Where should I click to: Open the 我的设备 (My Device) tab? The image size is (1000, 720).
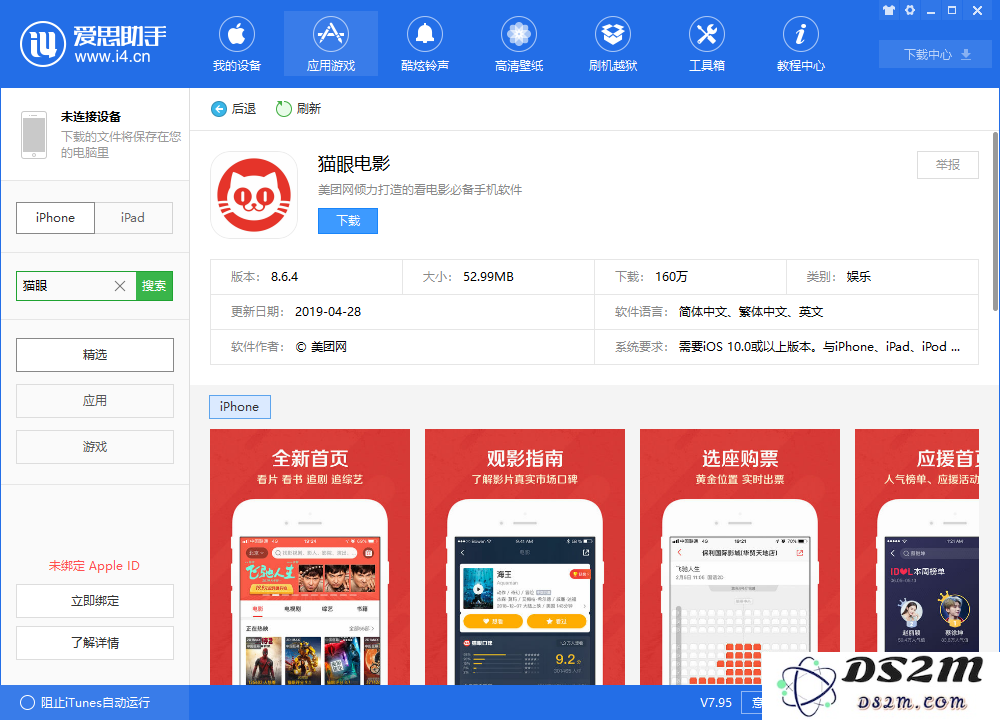pos(237,44)
